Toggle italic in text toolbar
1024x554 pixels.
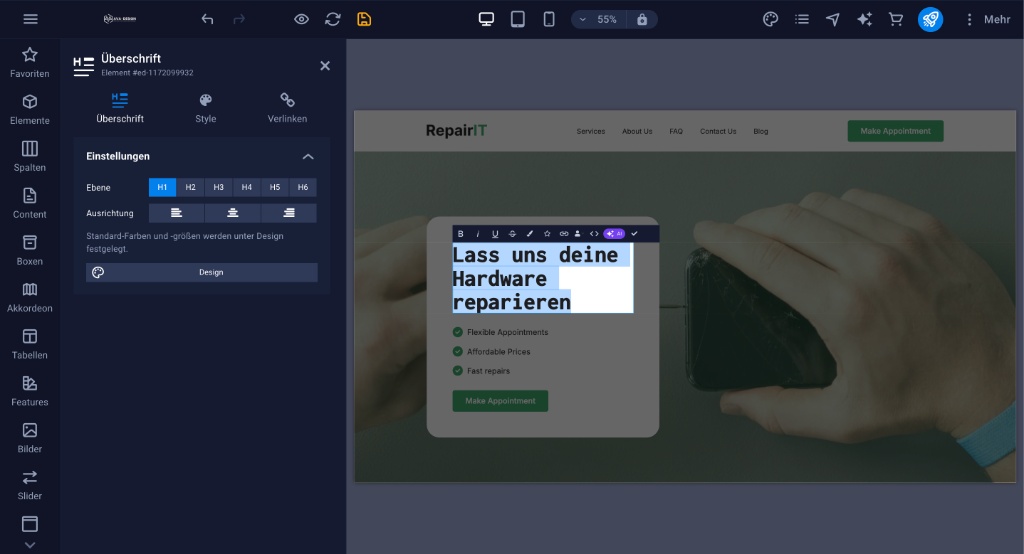[477, 234]
